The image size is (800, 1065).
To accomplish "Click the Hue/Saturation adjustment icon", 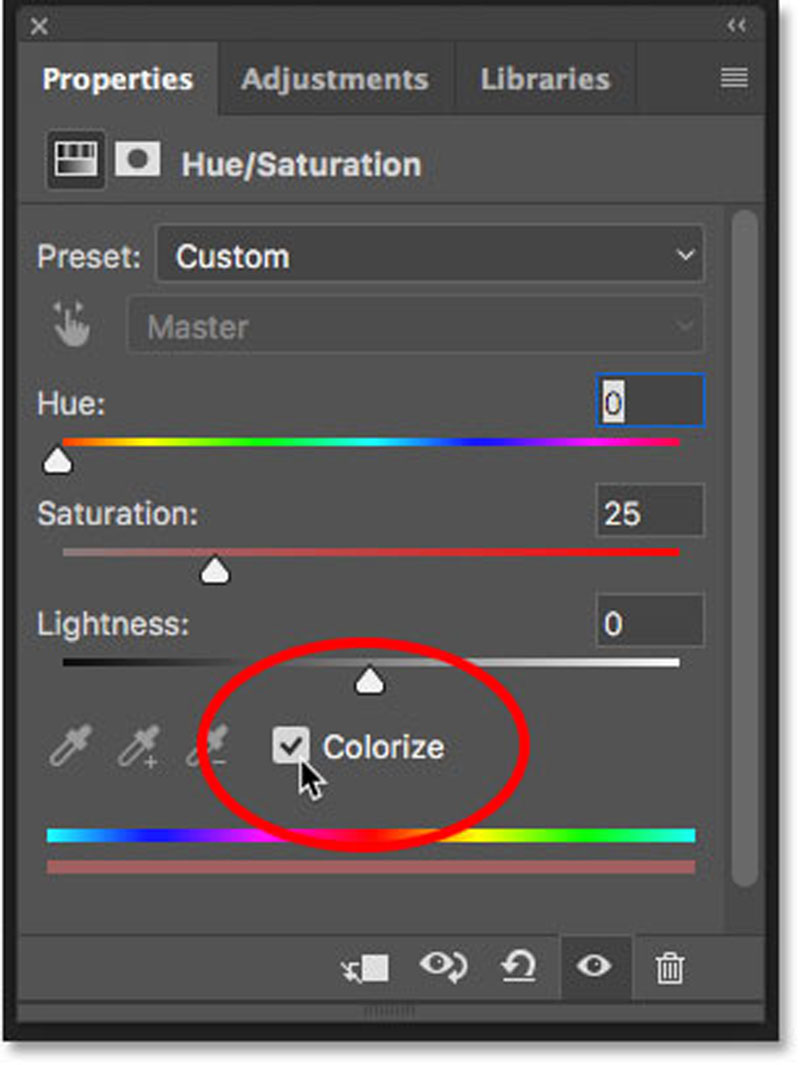I will pyautogui.click(x=76, y=162).
